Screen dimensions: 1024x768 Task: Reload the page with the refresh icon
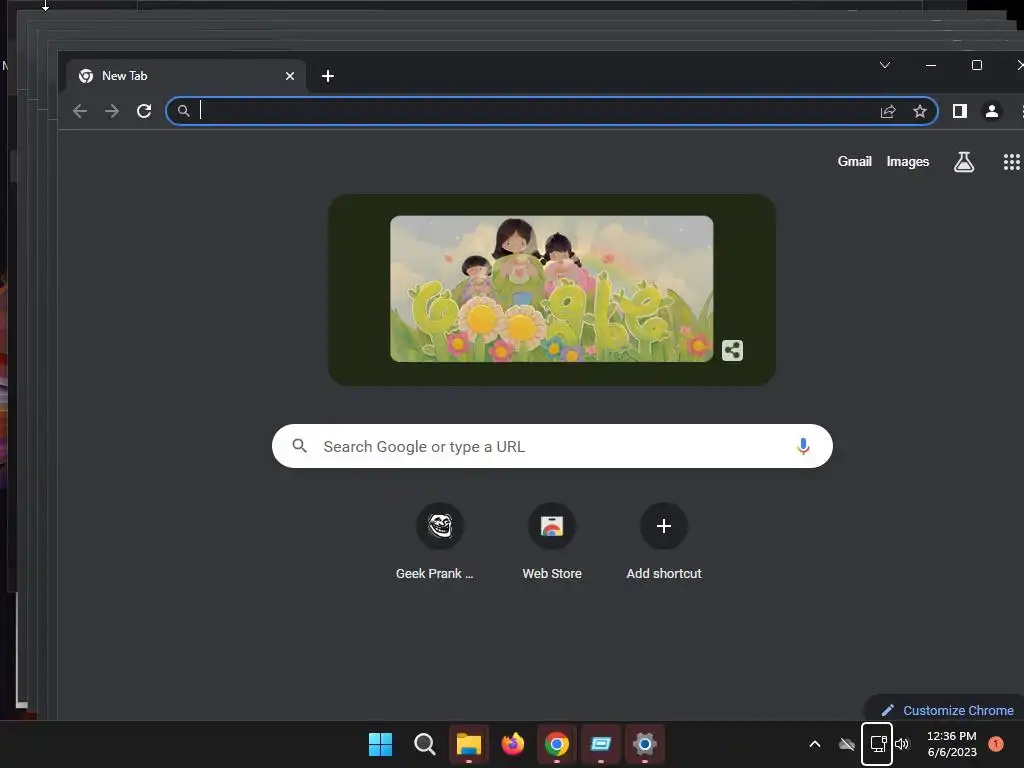tap(144, 111)
